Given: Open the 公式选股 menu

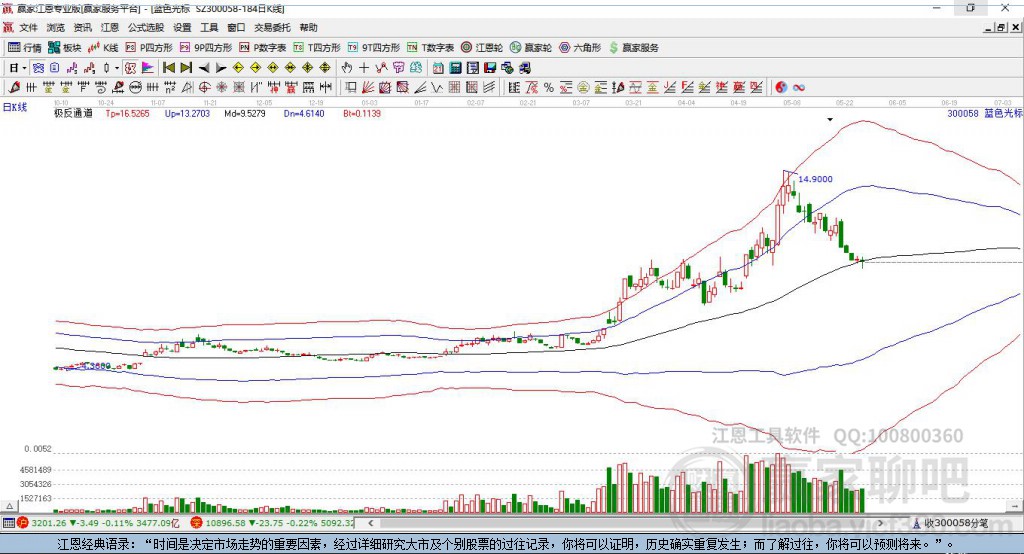Looking at the screenshot, I should [x=146, y=27].
